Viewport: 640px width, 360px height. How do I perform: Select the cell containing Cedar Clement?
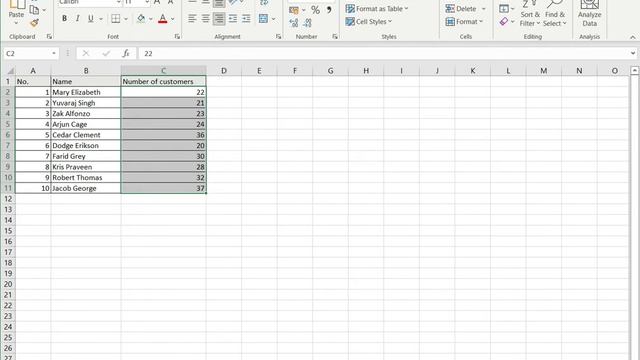coord(86,135)
